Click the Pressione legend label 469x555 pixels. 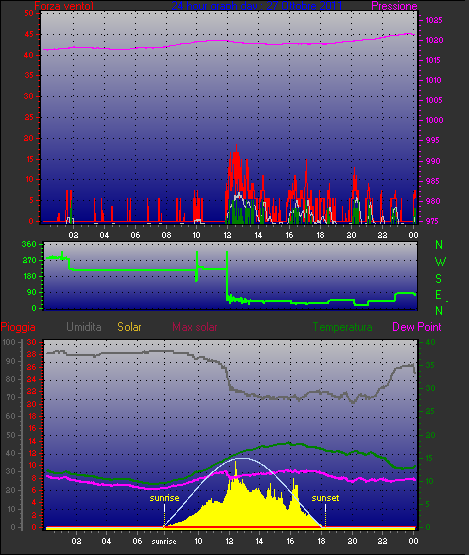(x=394, y=6)
